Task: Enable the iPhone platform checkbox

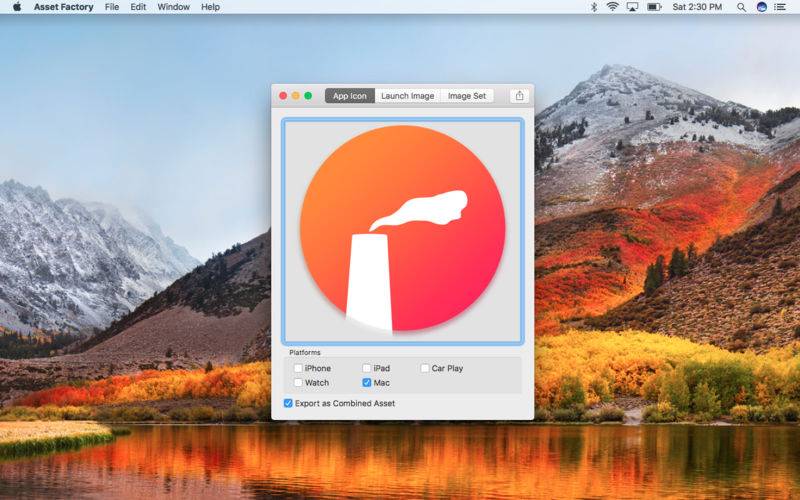Action: coord(298,368)
